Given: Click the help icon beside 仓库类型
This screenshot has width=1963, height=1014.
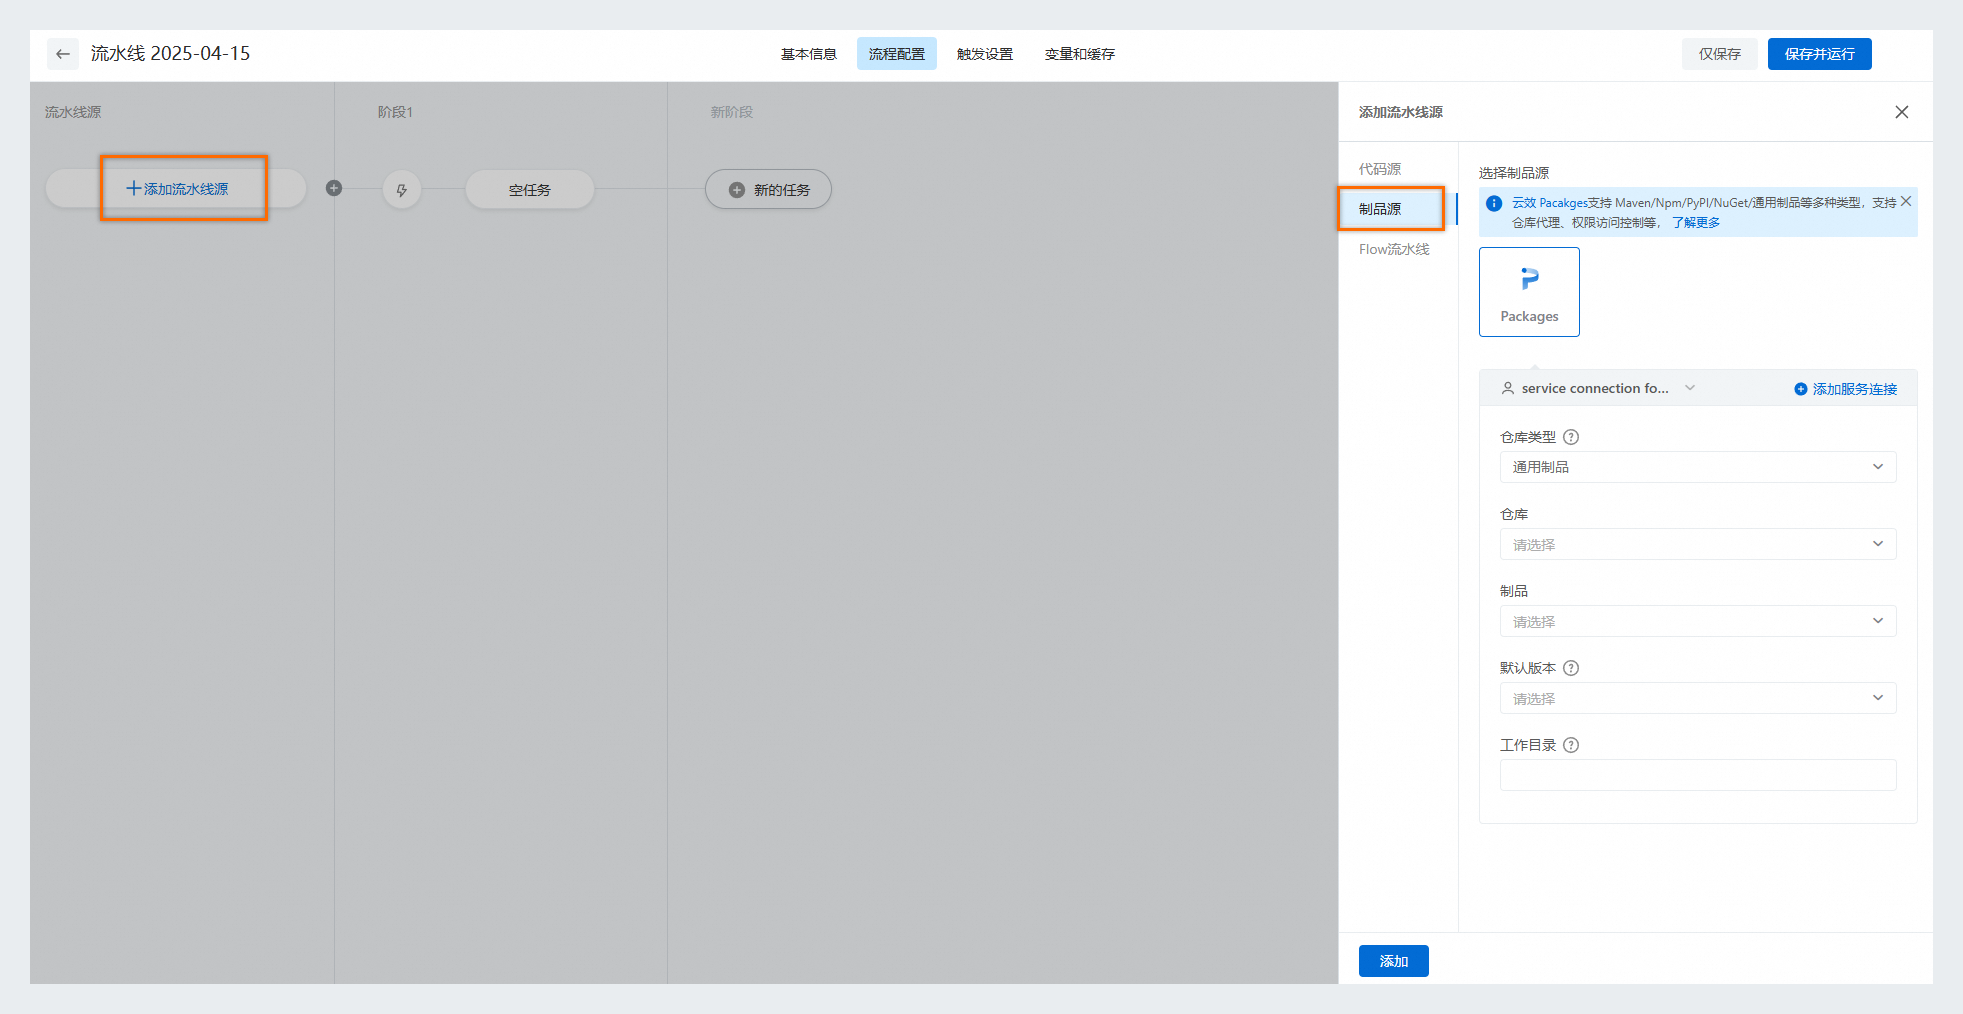Looking at the screenshot, I should coord(1571,437).
